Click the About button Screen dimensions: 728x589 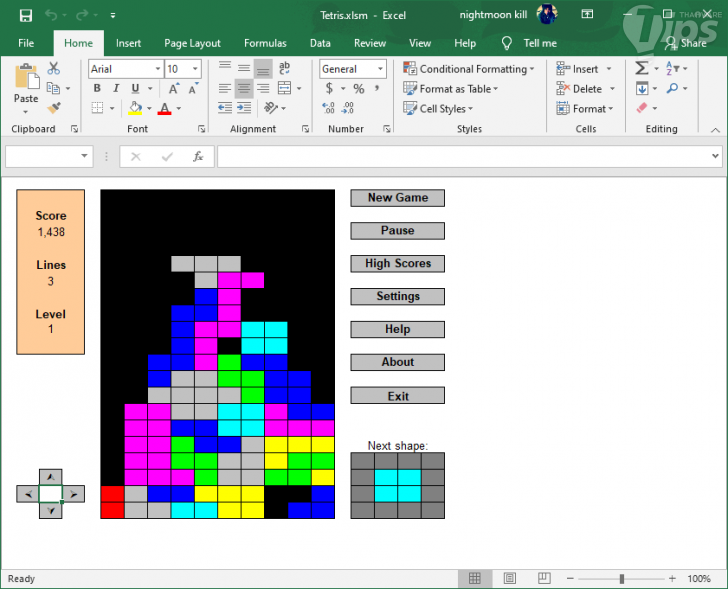point(397,362)
